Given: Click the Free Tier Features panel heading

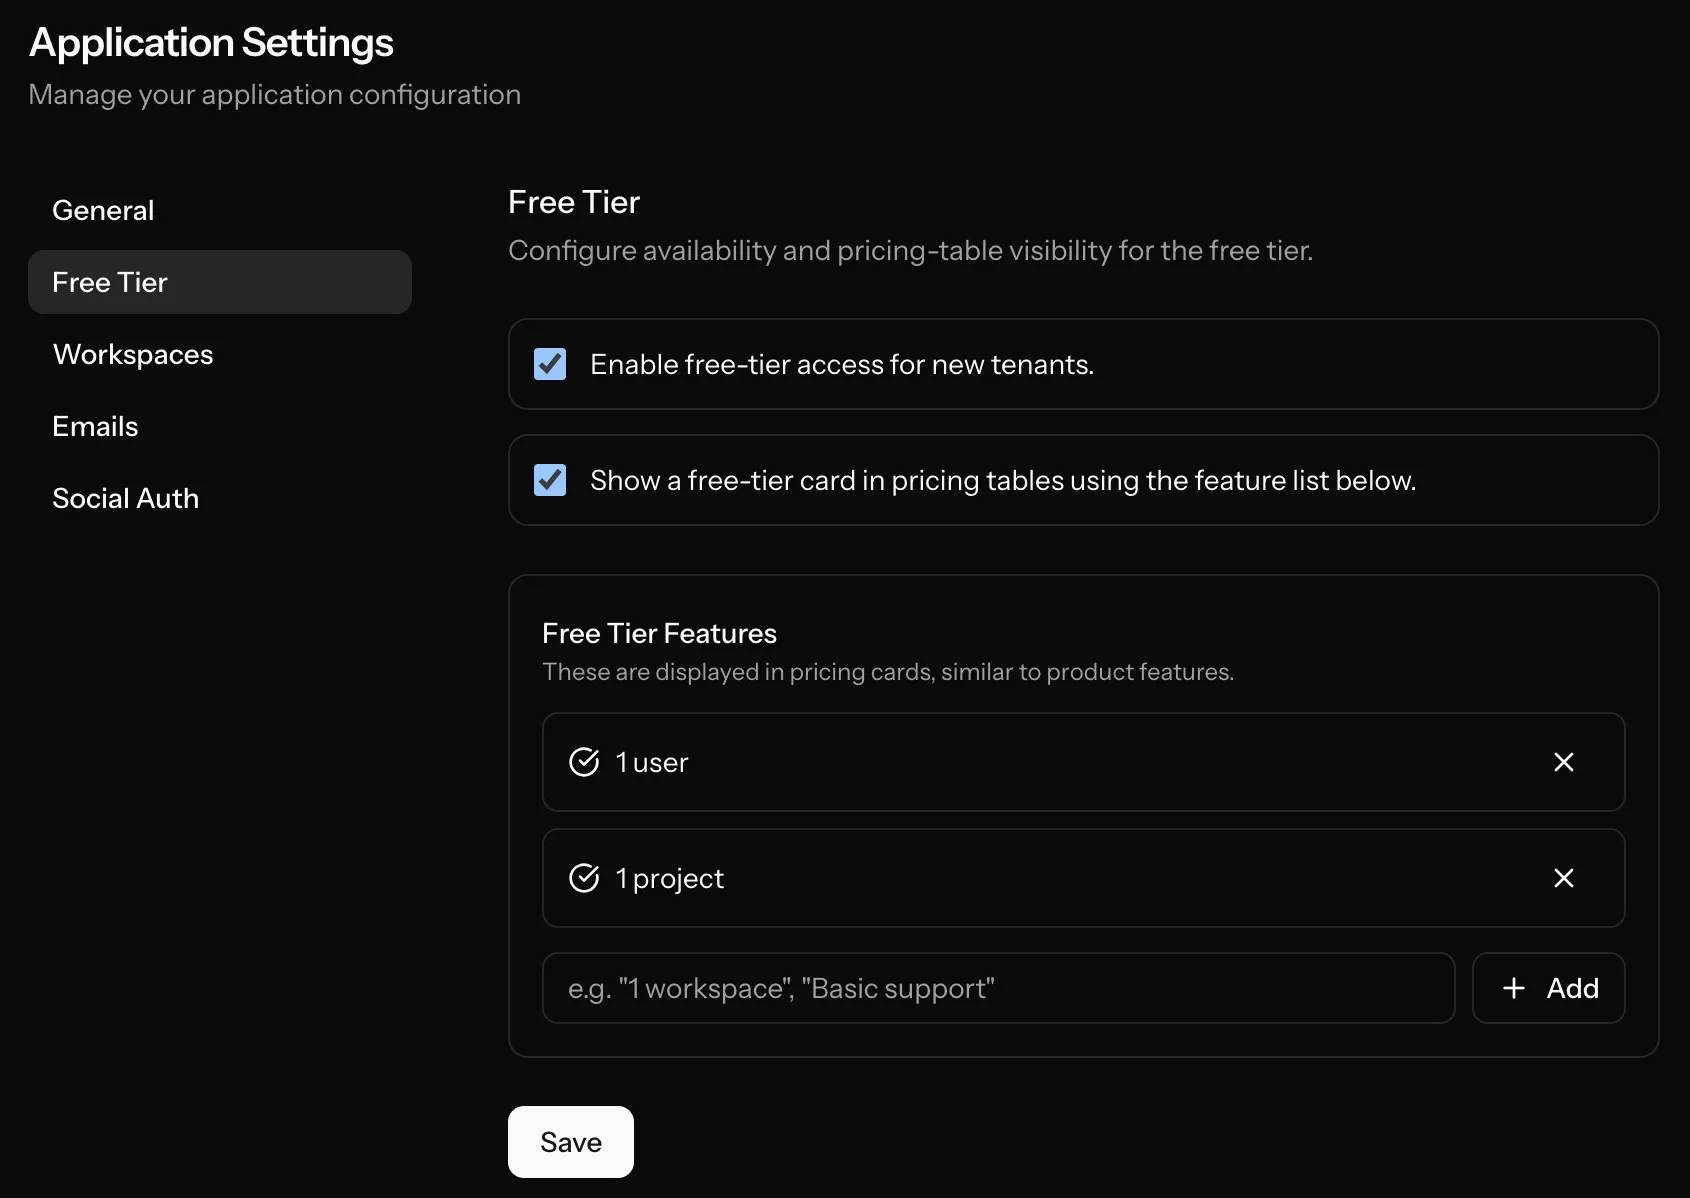Looking at the screenshot, I should tap(659, 632).
